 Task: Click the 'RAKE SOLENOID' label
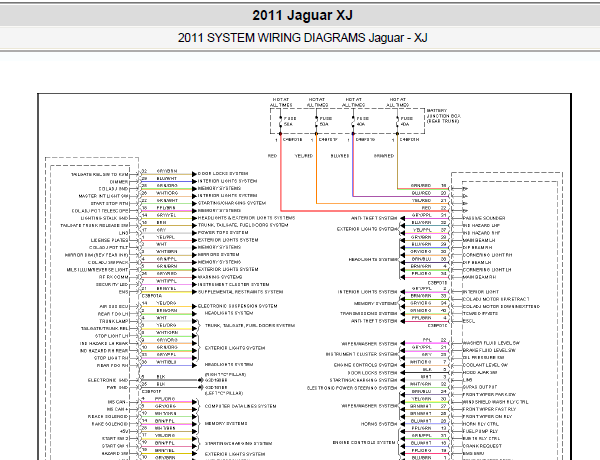coord(110,424)
